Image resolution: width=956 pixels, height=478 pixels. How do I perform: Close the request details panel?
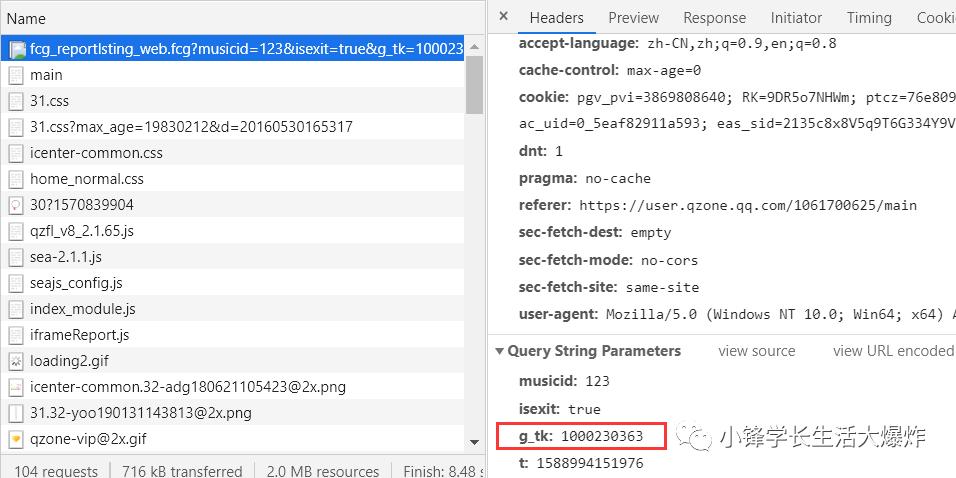[503, 17]
